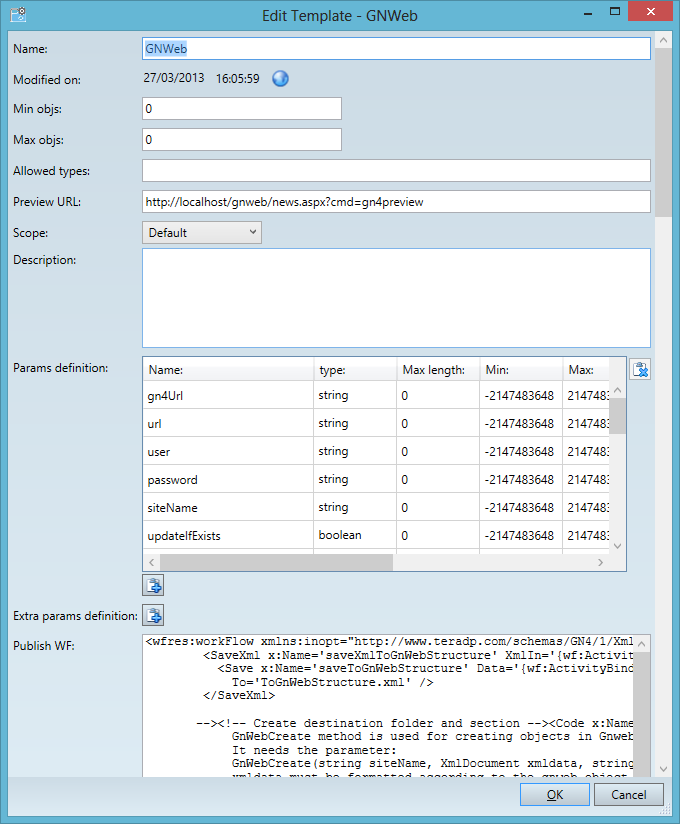Open the Scope dropdown showing Default
Image resolution: width=680 pixels, height=824 pixels.
click(x=202, y=232)
